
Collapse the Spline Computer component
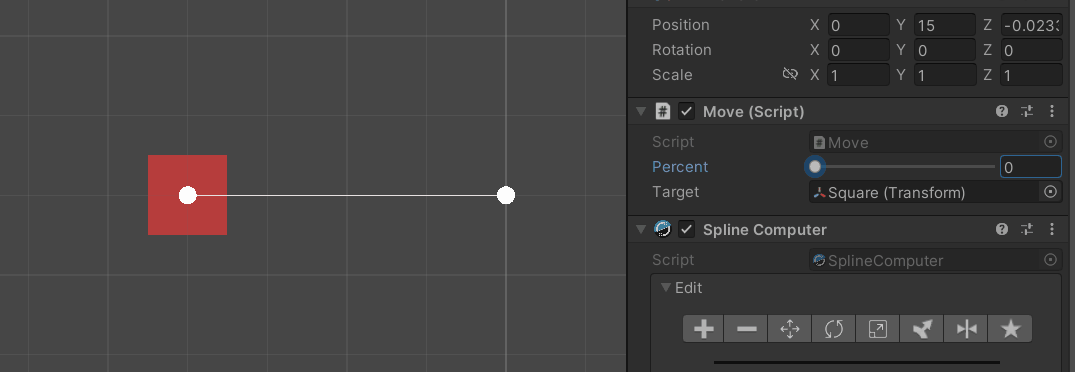(641, 229)
